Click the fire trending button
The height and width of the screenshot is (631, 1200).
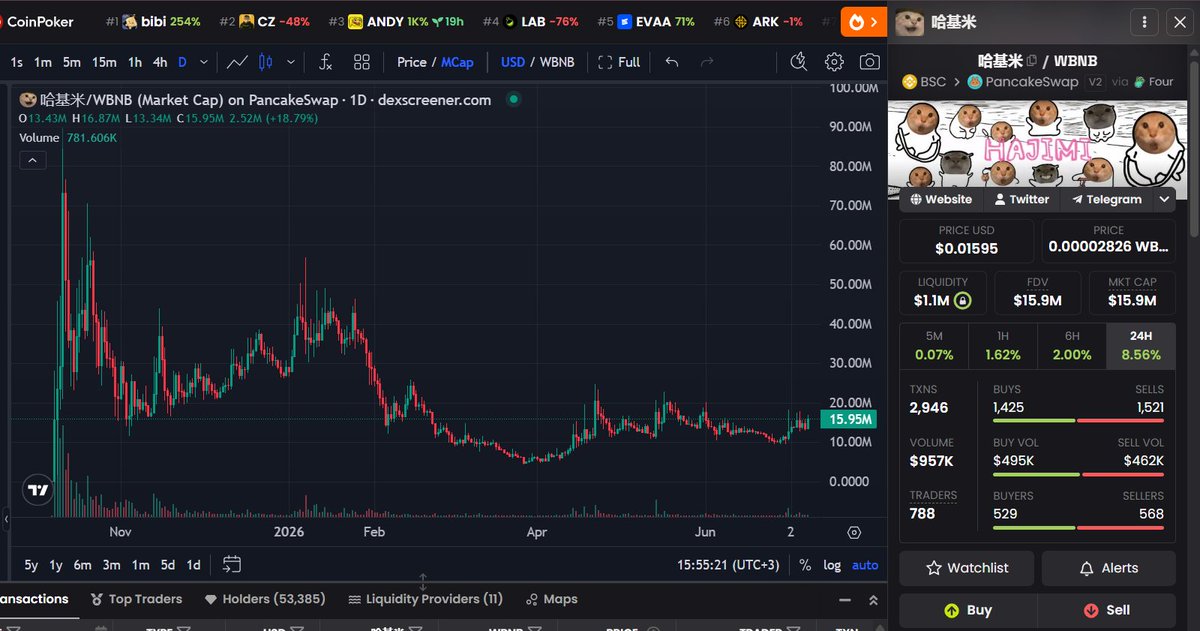coord(864,21)
